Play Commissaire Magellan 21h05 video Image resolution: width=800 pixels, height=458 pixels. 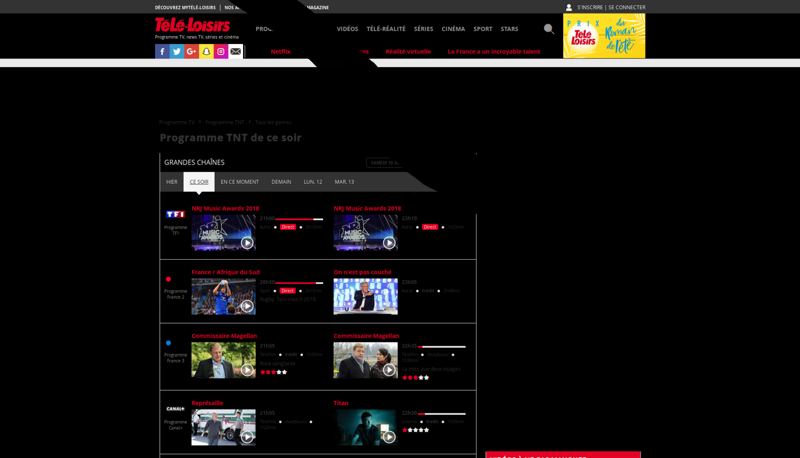pyautogui.click(x=247, y=370)
